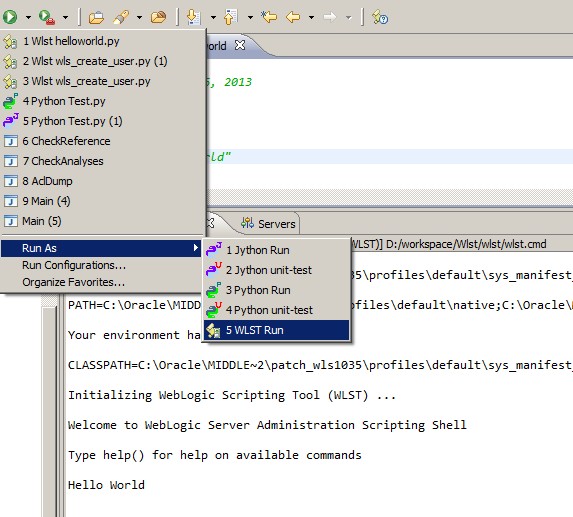
Task: Open the Run As submenu
Action: pyautogui.click(x=102, y=248)
